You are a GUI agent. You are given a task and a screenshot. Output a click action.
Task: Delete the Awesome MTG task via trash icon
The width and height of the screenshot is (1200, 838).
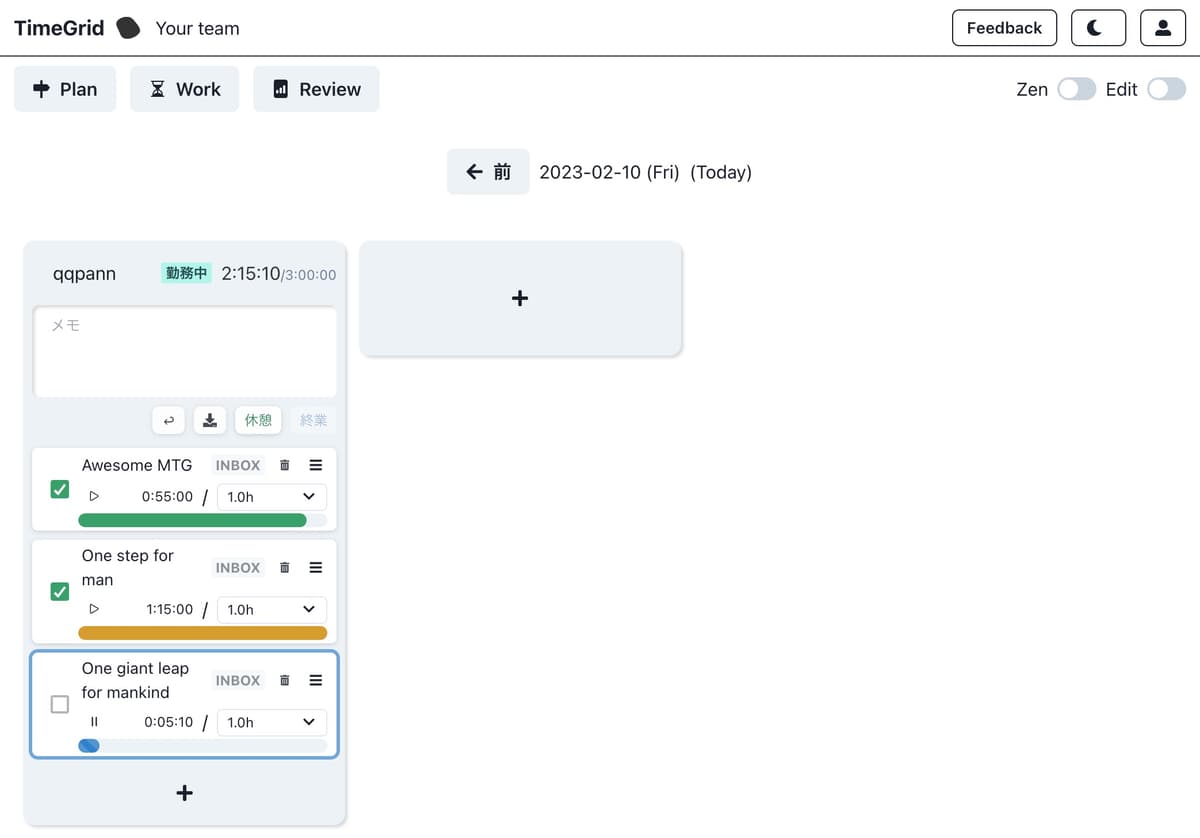click(x=284, y=464)
